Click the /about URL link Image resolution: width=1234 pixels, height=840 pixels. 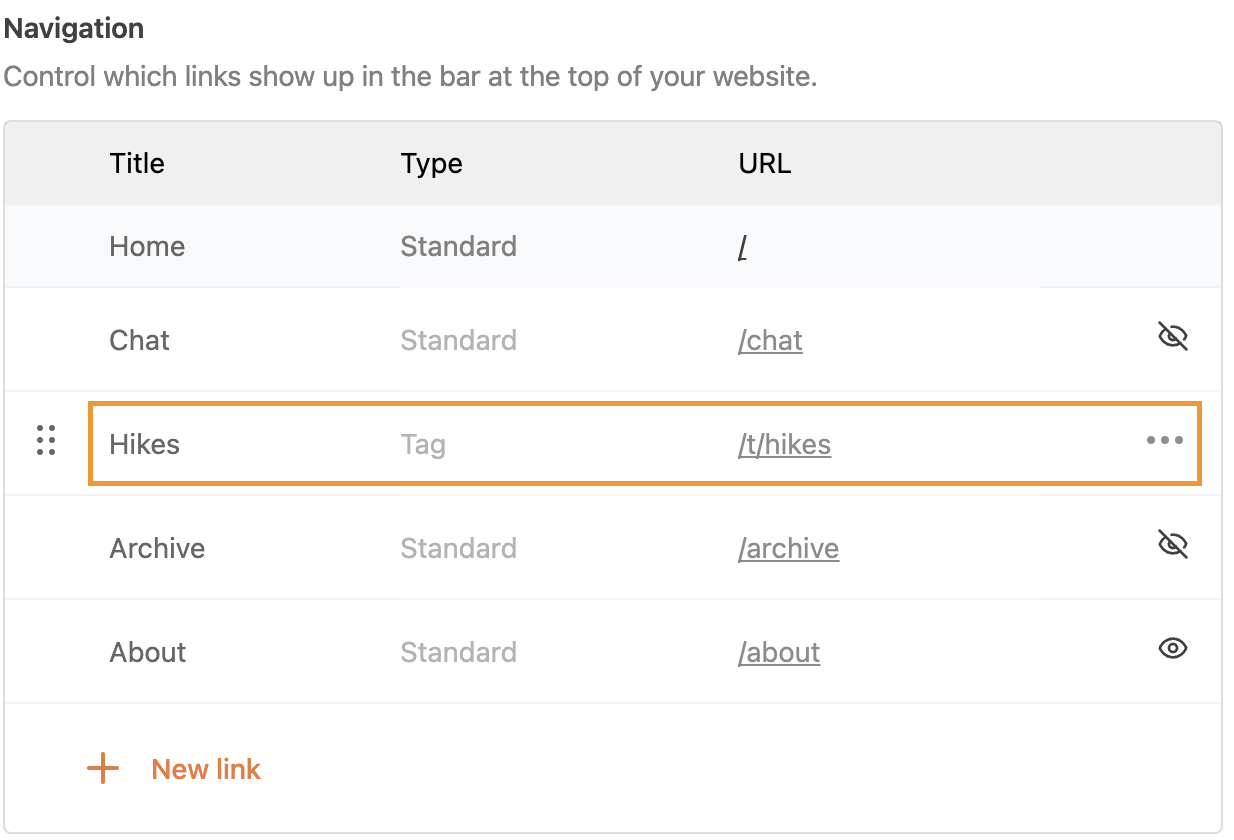779,652
